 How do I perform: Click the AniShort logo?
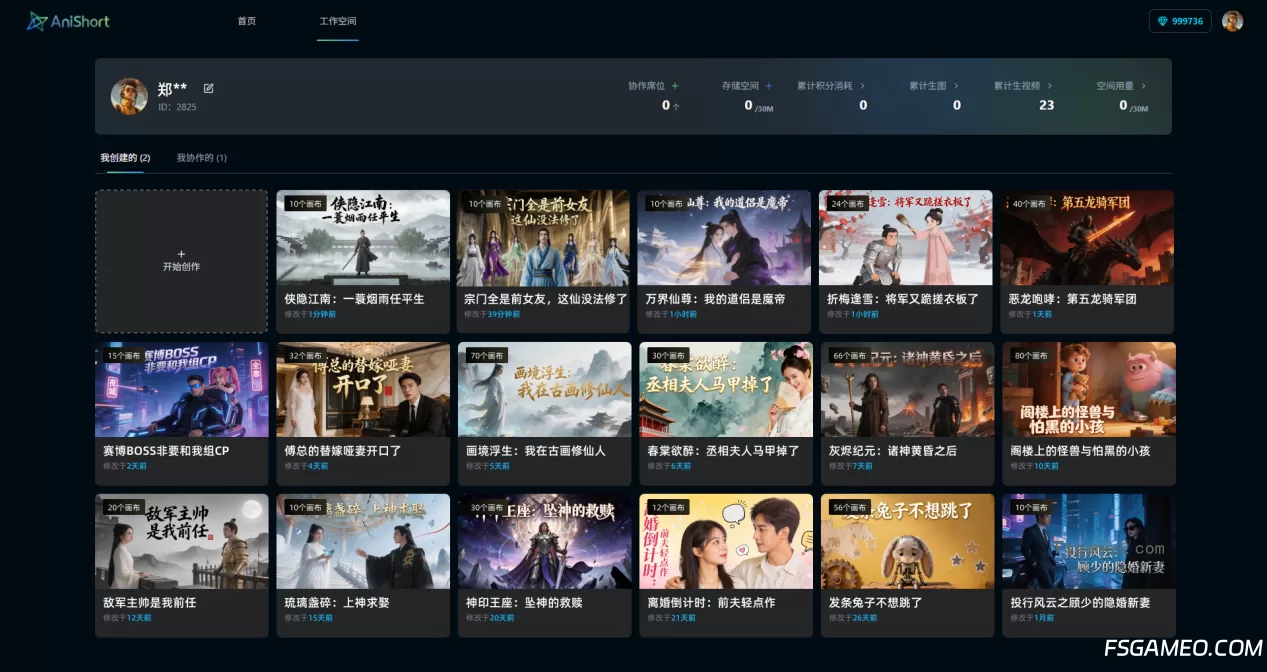pos(68,21)
